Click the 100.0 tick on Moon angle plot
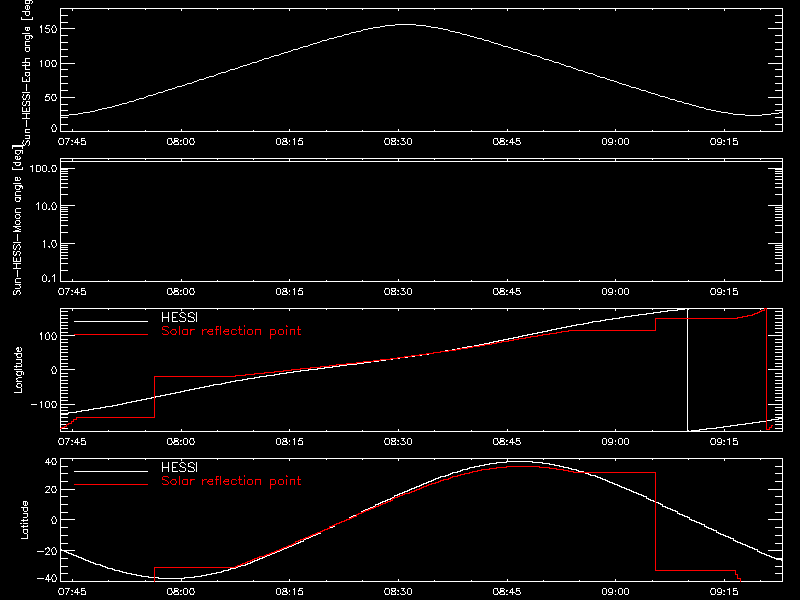Viewport: 800px width, 600px height. [x=43, y=169]
